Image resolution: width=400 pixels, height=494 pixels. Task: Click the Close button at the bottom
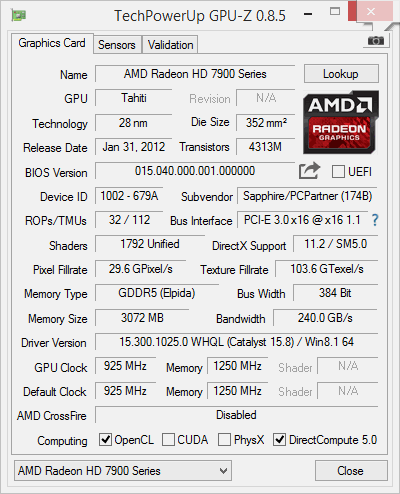point(351,471)
